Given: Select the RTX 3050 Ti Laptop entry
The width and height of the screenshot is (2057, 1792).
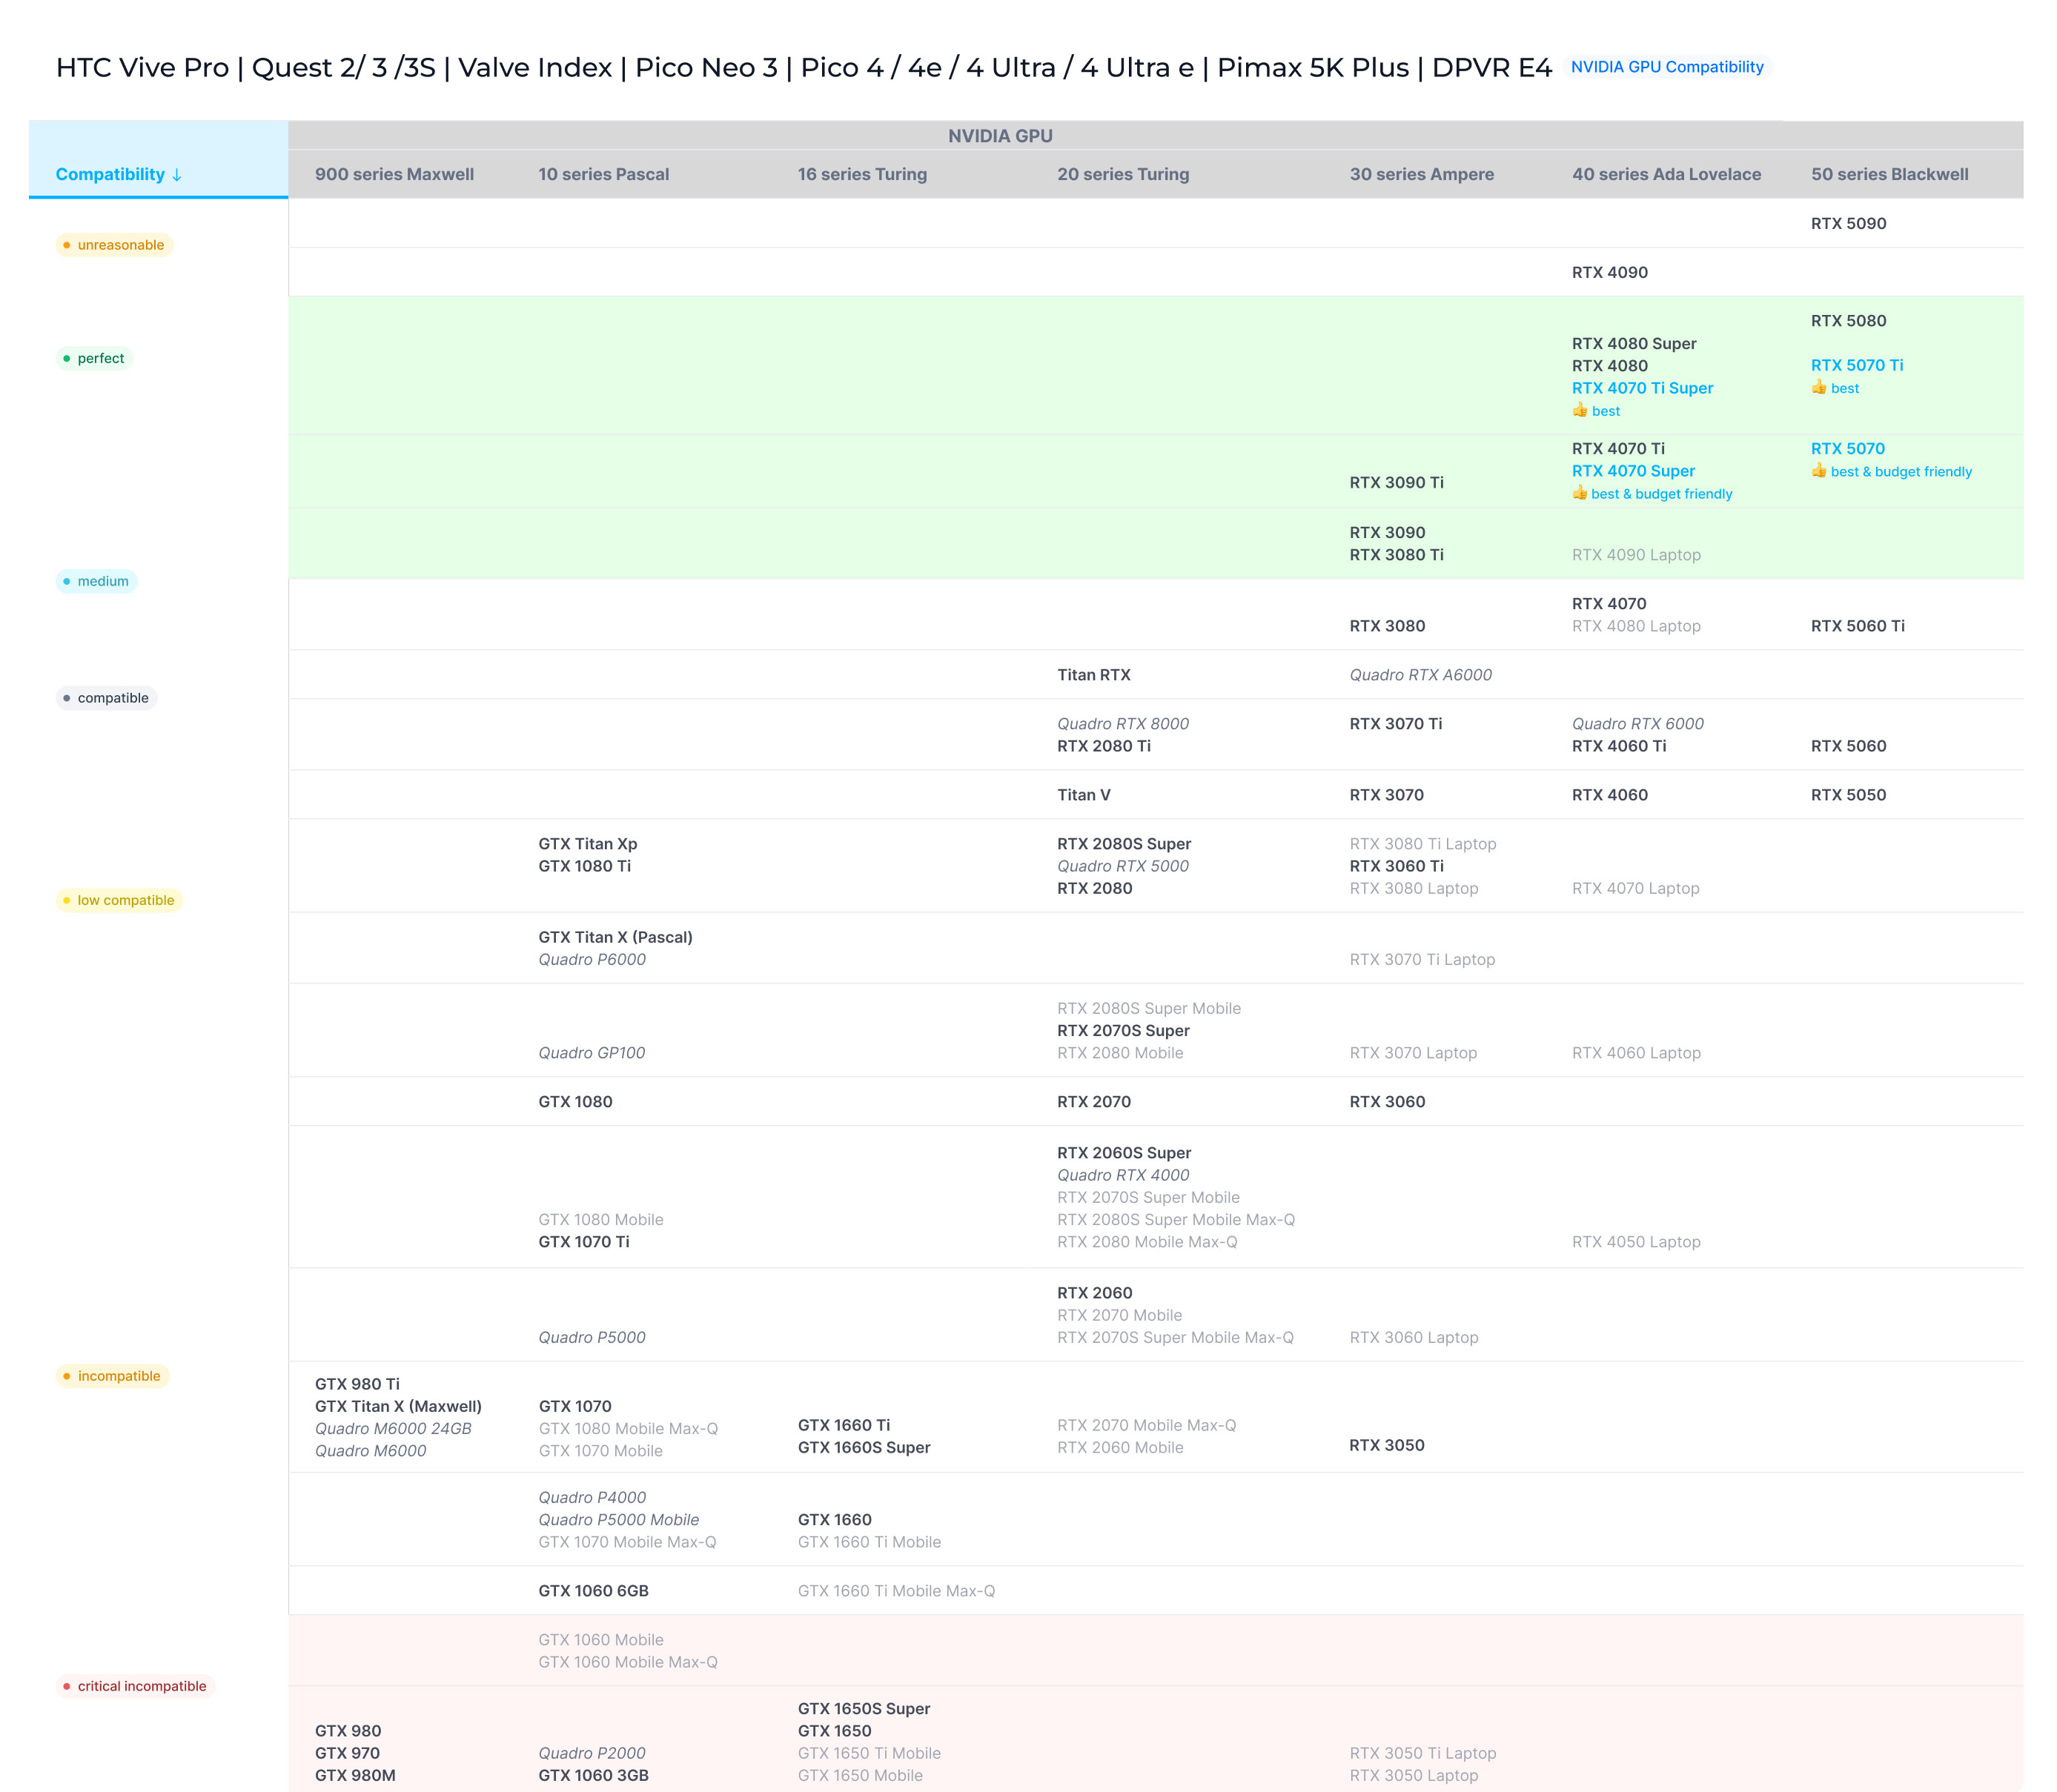Looking at the screenshot, I should [x=1422, y=1753].
